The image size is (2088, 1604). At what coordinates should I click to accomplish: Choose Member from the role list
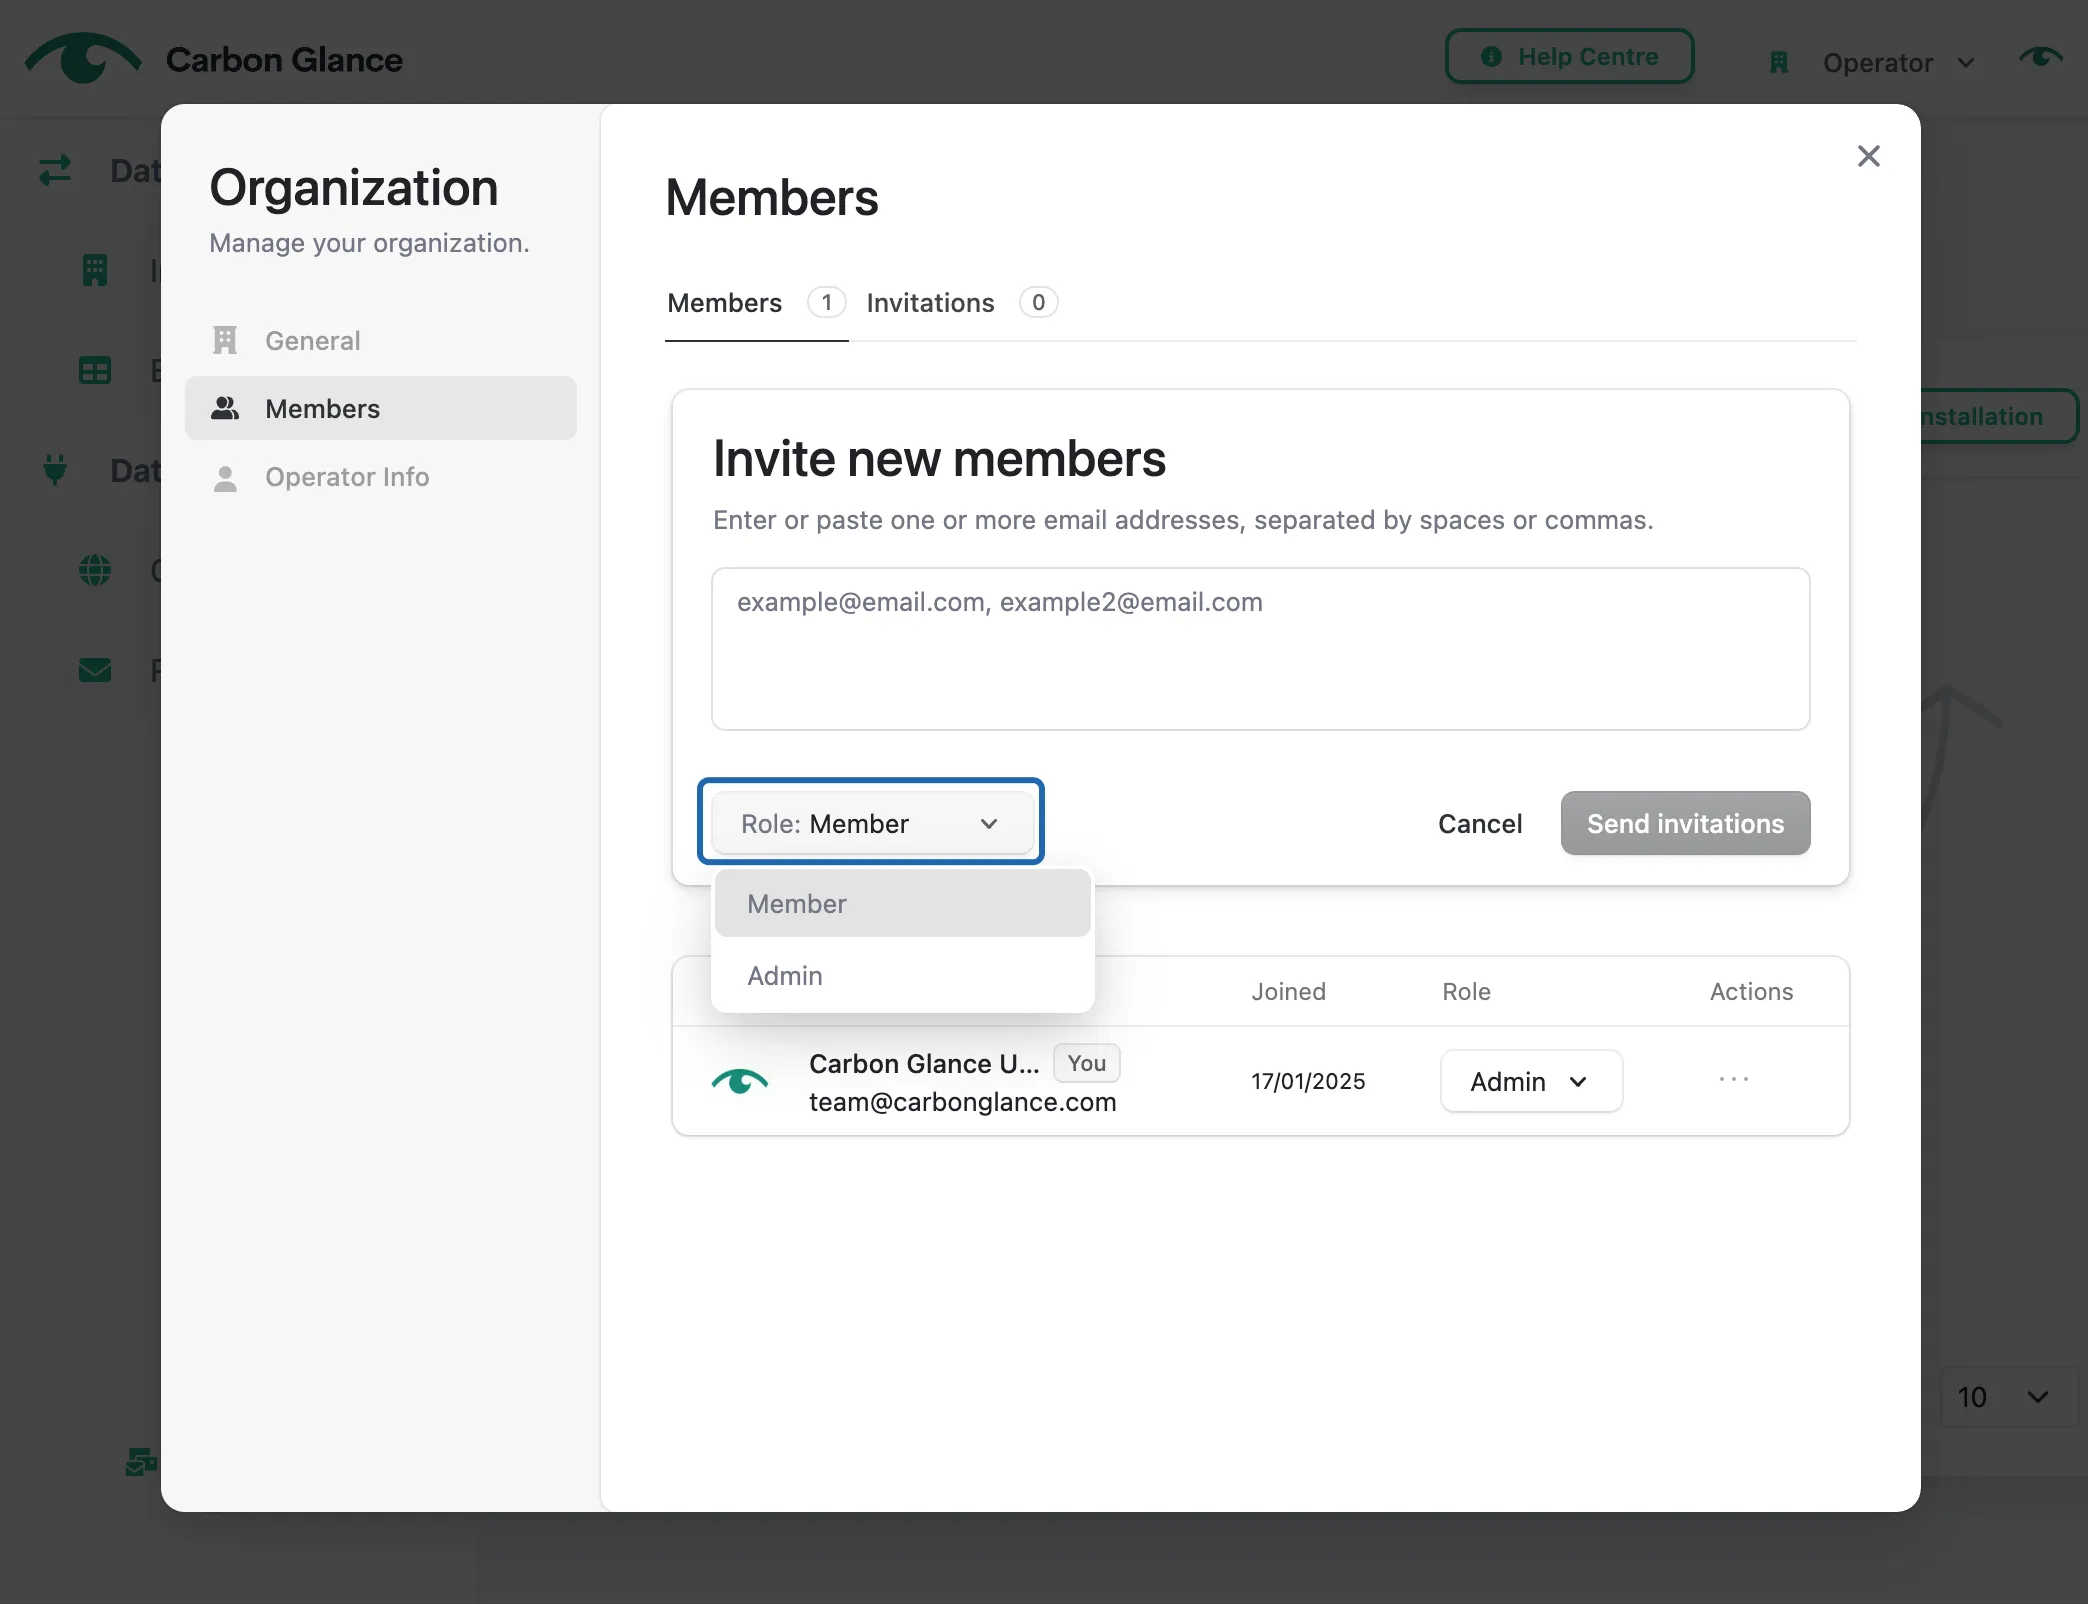coord(902,904)
